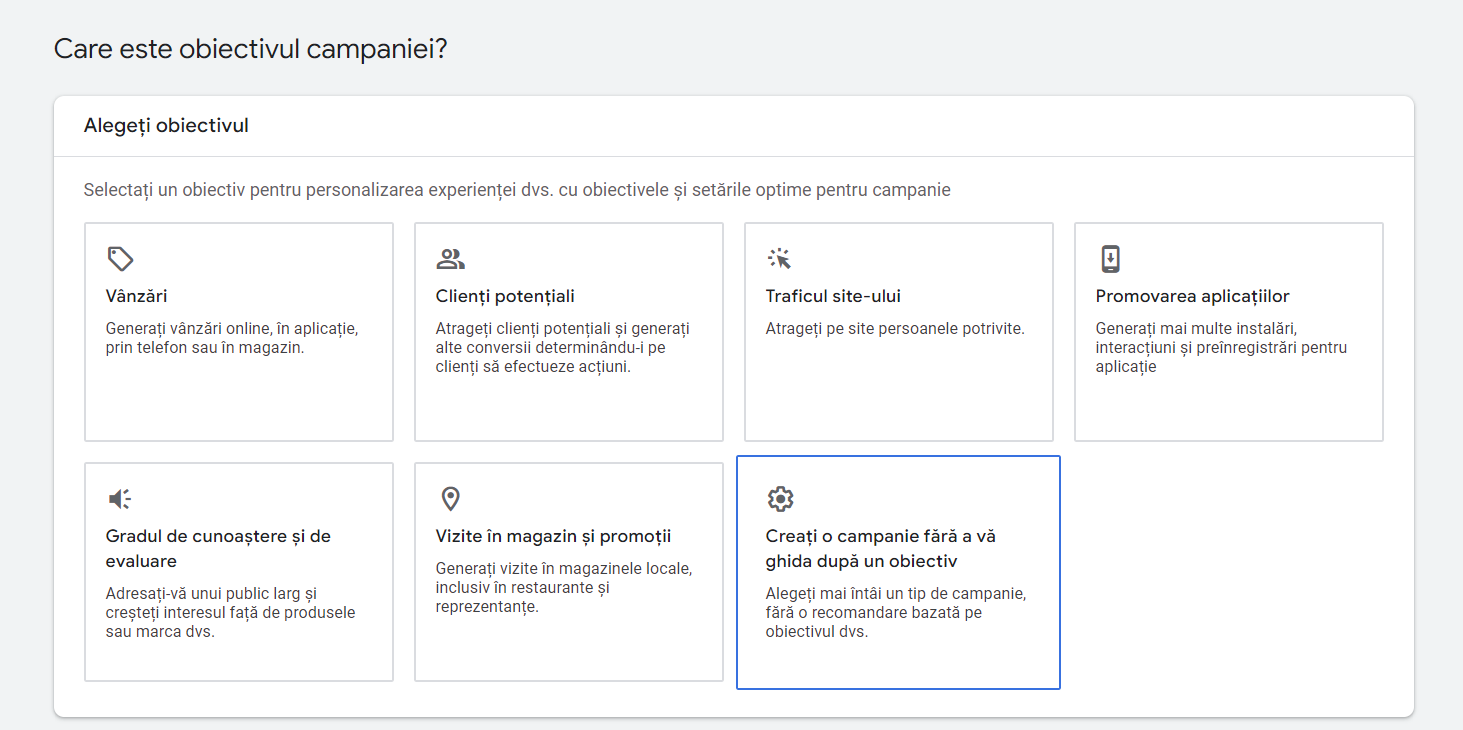The width and height of the screenshot is (1463, 730).
Task: Click text 'Atrageți pe site persoanele potrivite.'
Action: coord(895,328)
